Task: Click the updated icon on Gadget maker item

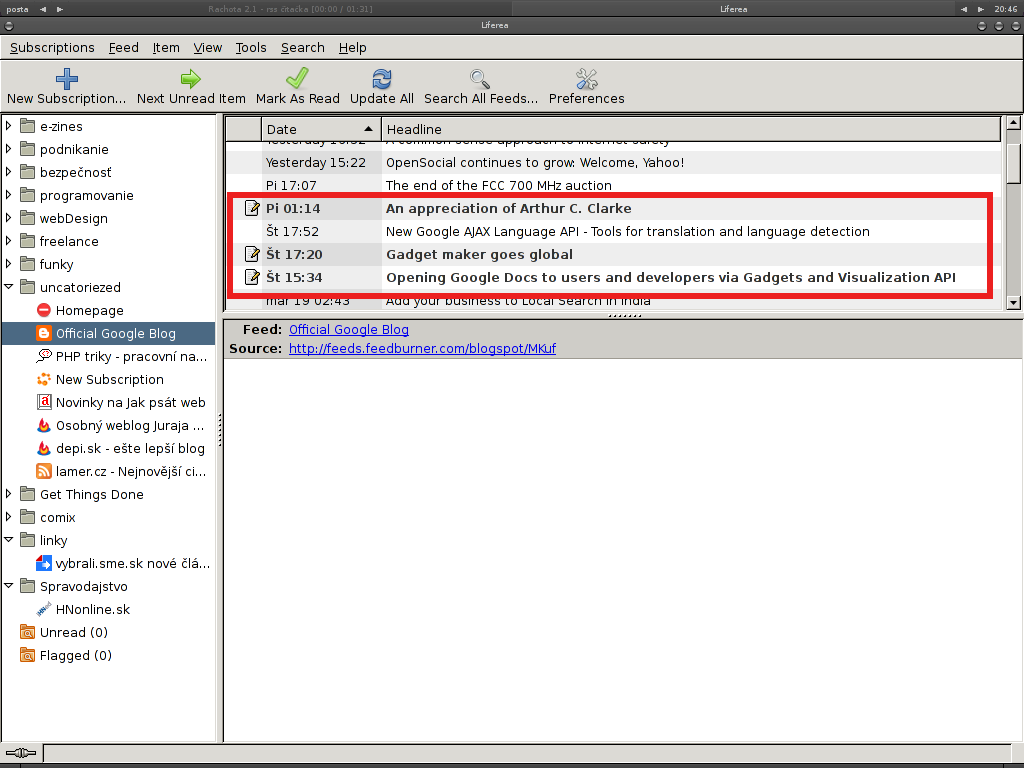Action: coord(251,254)
